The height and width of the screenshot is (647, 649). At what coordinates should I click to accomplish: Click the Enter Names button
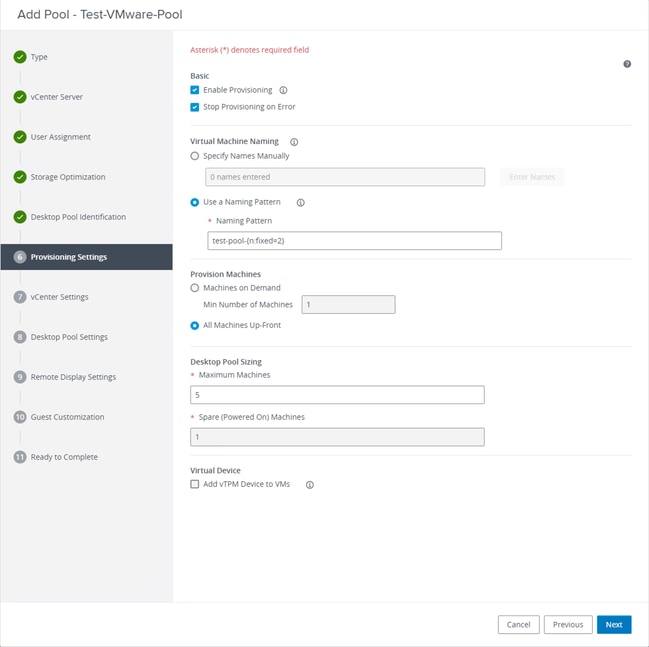(x=532, y=177)
